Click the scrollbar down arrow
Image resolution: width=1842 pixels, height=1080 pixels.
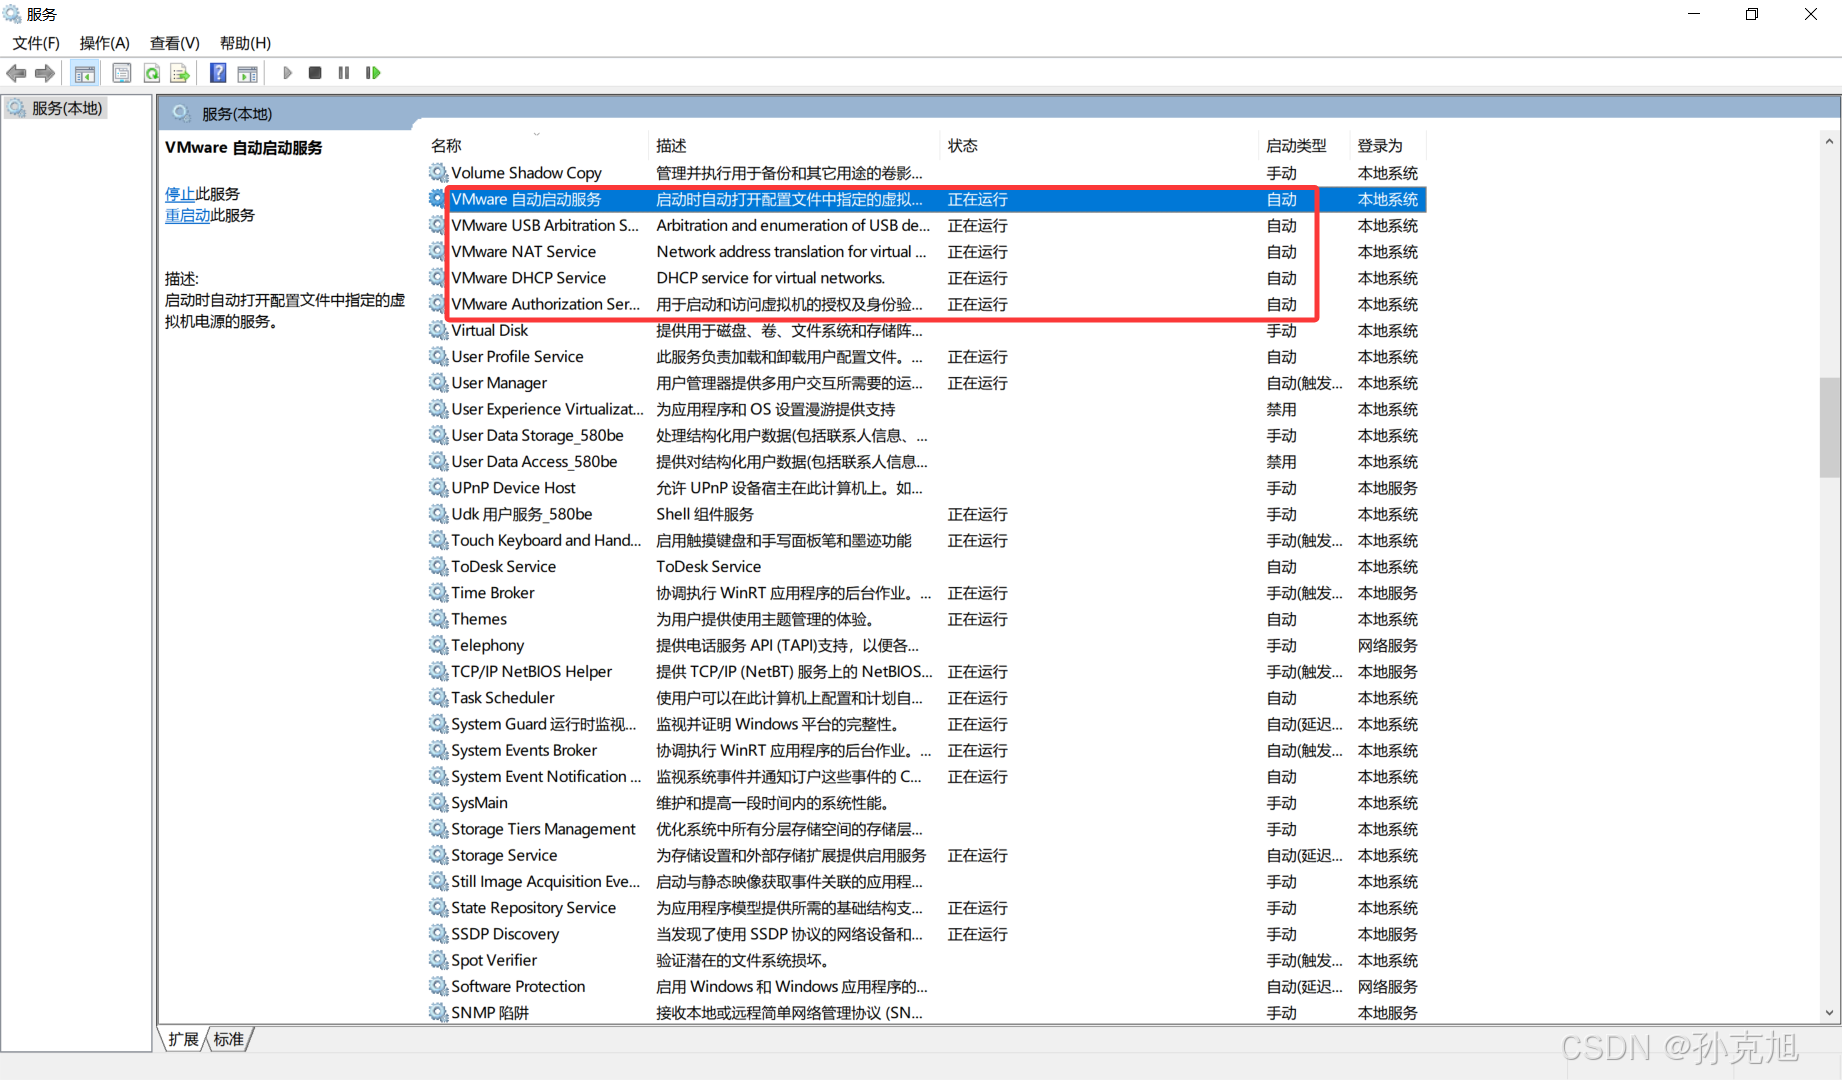pyautogui.click(x=1829, y=1012)
